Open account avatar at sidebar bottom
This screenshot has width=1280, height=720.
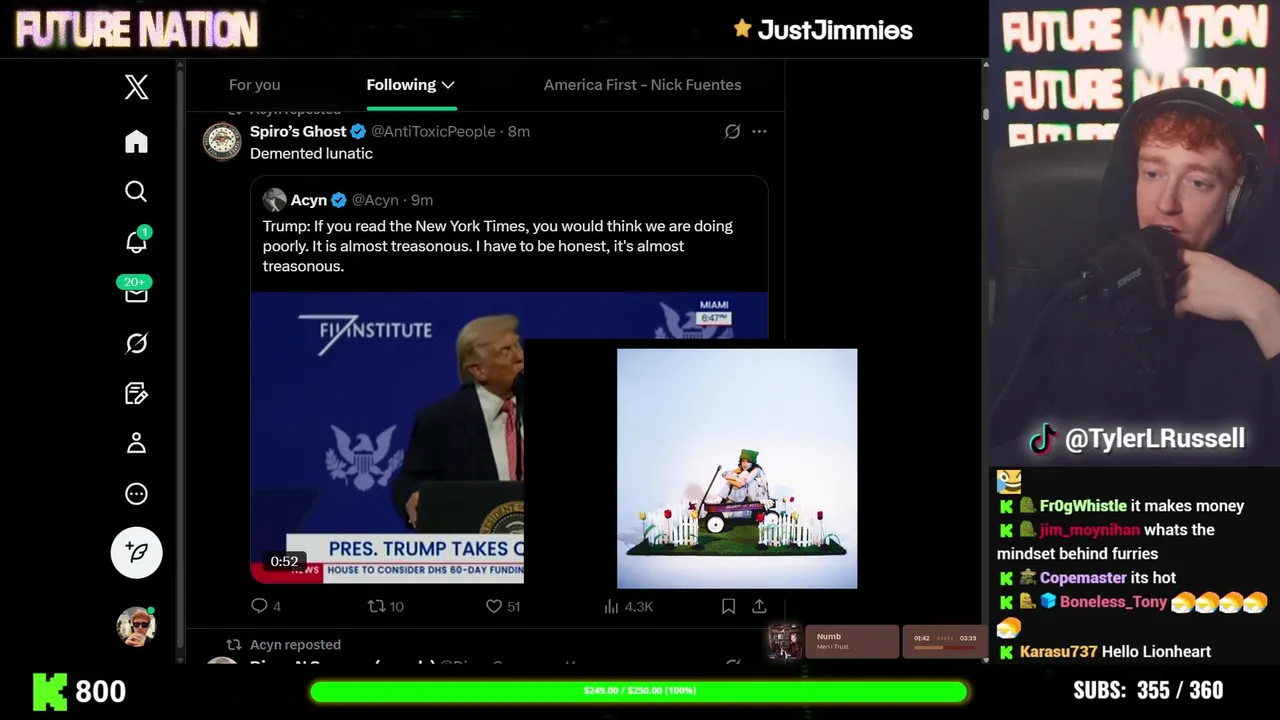pos(136,626)
